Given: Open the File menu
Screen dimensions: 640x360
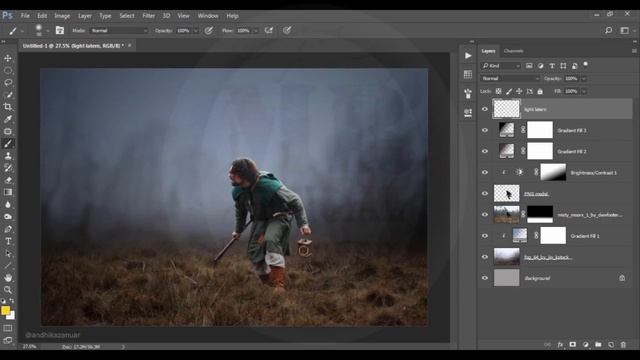Looking at the screenshot, I should 25,16.
